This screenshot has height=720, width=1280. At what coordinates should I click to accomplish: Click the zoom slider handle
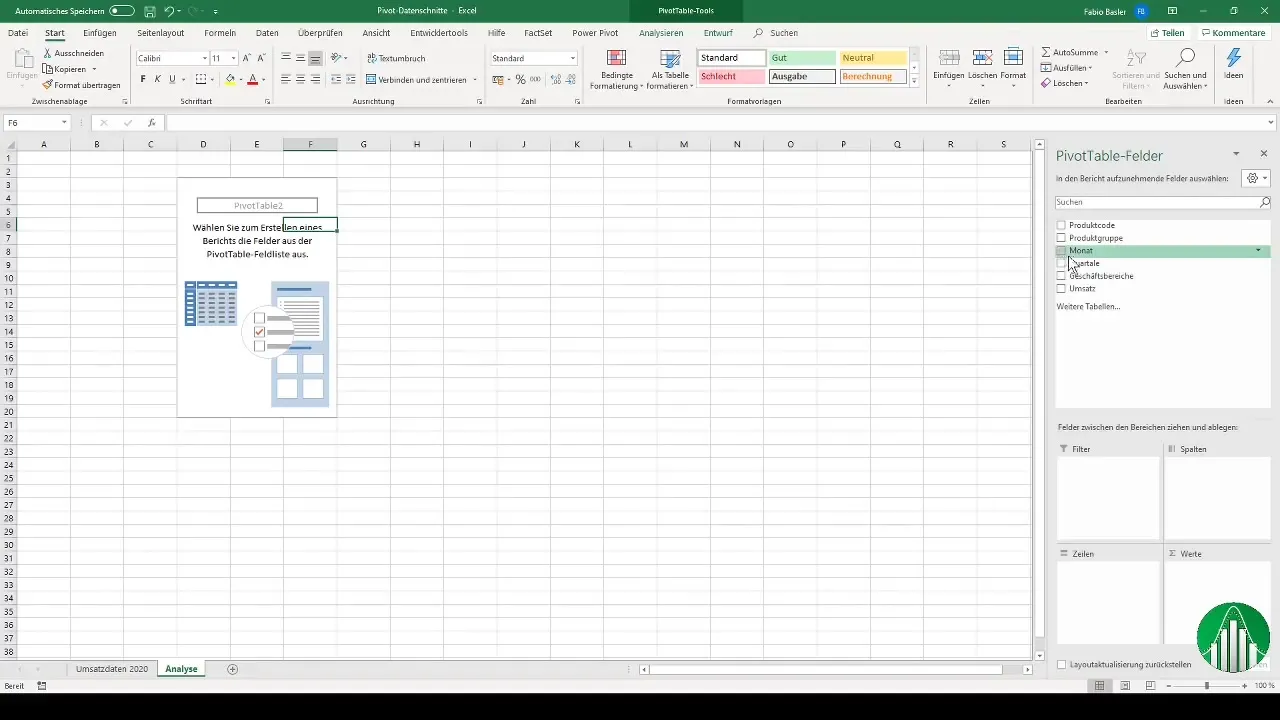coord(1207,686)
